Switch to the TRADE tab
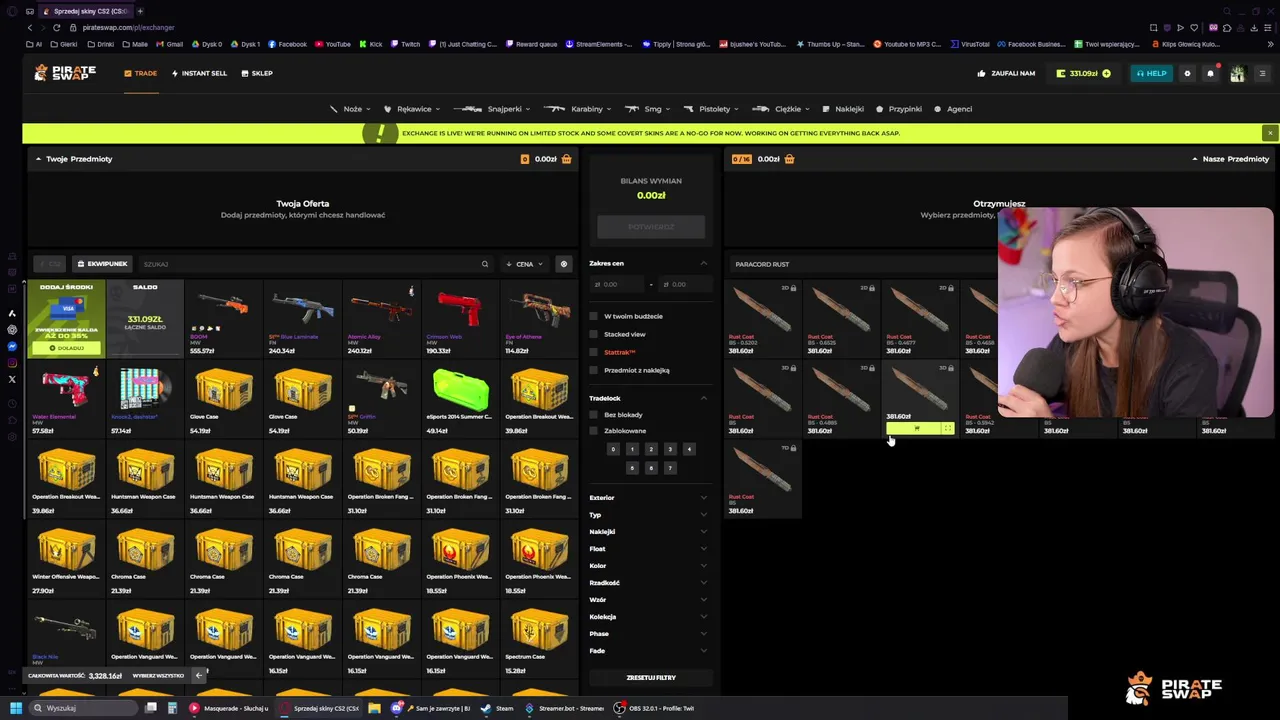 (x=141, y=73)
